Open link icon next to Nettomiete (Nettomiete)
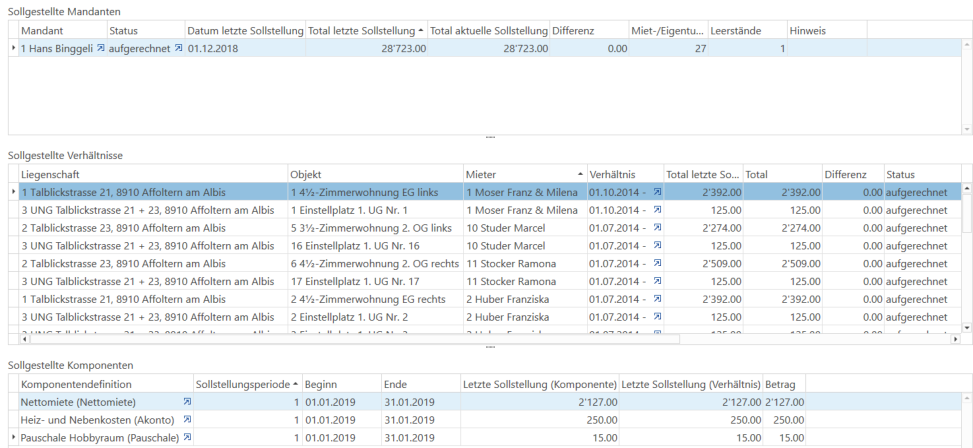 click(187, 402)
